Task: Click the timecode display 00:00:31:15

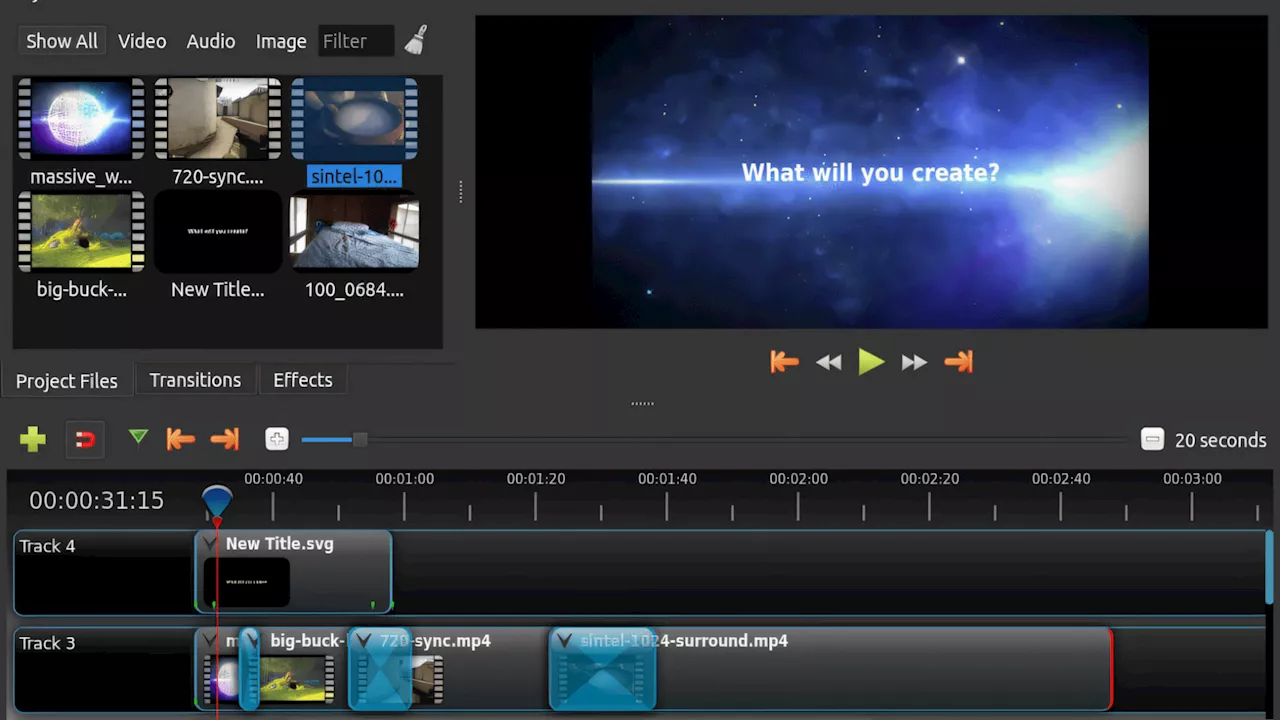Action: click(x=96, y=500)
